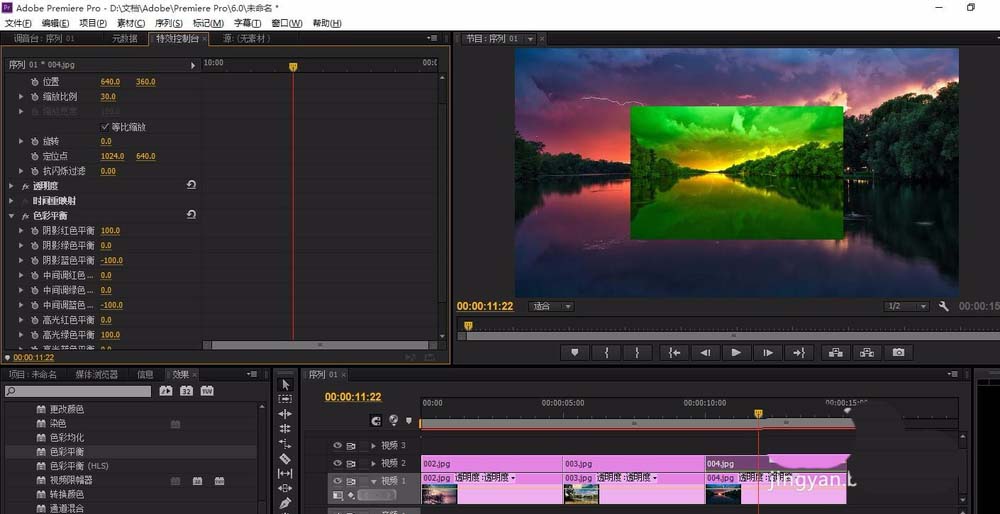This screenshot has height=514, width=1000.
Task: Select the Razor tool in tools panel
Action: click(x=285, y=458)
